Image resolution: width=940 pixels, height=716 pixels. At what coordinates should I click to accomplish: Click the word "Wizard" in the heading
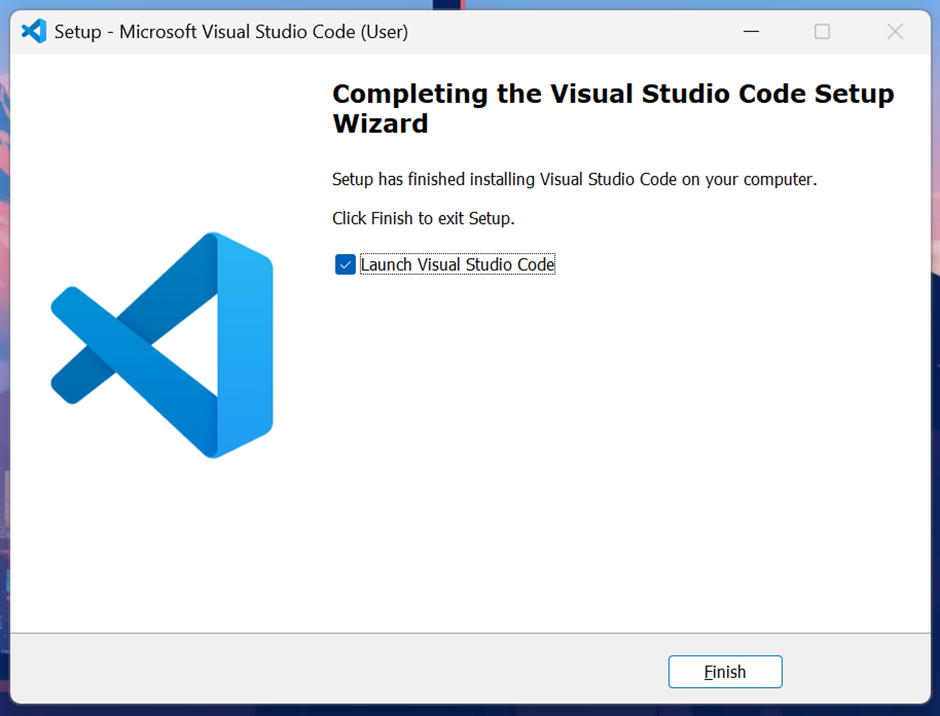pyautogui.click(x=381, y=124)
